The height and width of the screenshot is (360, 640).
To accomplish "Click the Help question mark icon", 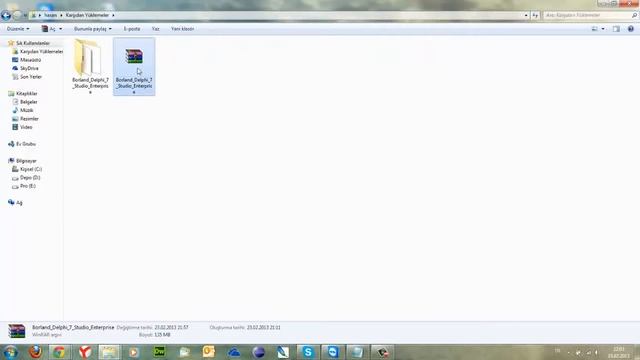I will coord(631,29).
